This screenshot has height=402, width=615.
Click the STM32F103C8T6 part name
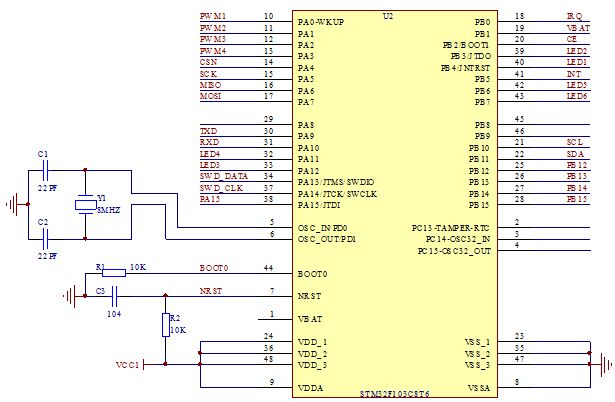tap(395, 394)
